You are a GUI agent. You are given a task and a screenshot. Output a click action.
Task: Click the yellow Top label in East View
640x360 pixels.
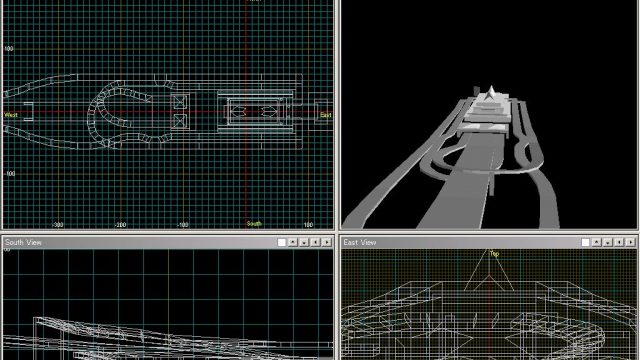494,254
